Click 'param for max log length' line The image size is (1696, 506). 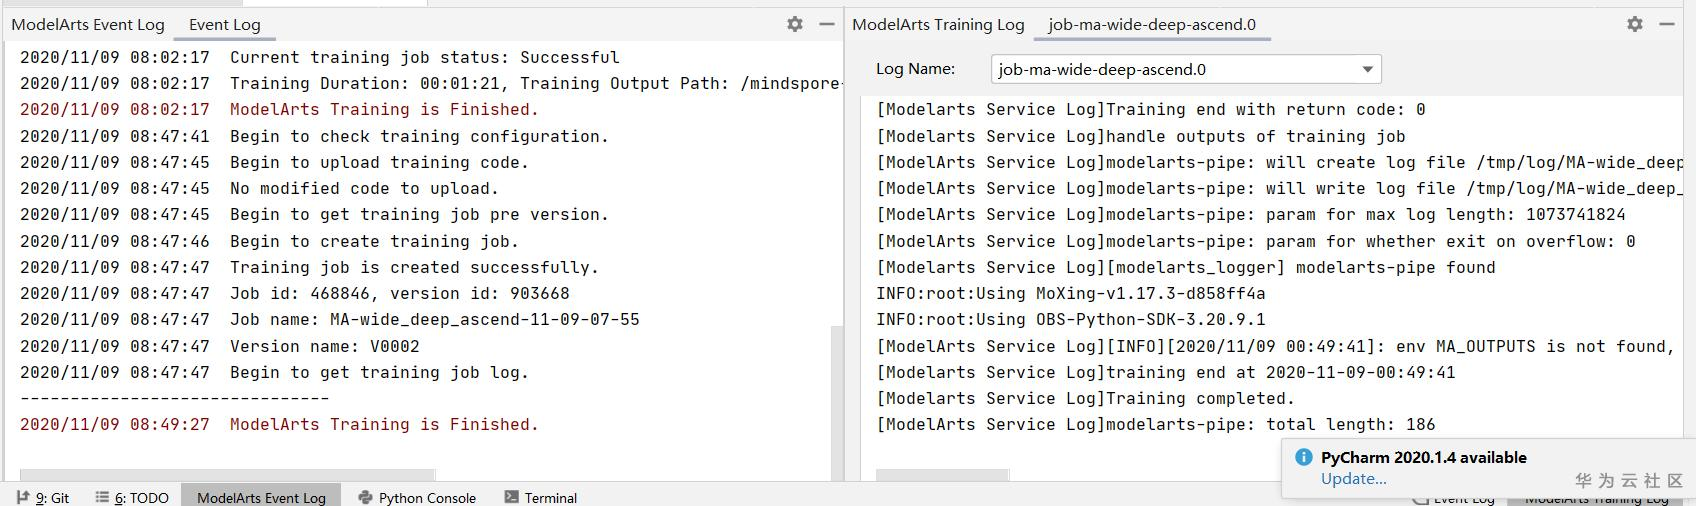1251,214
